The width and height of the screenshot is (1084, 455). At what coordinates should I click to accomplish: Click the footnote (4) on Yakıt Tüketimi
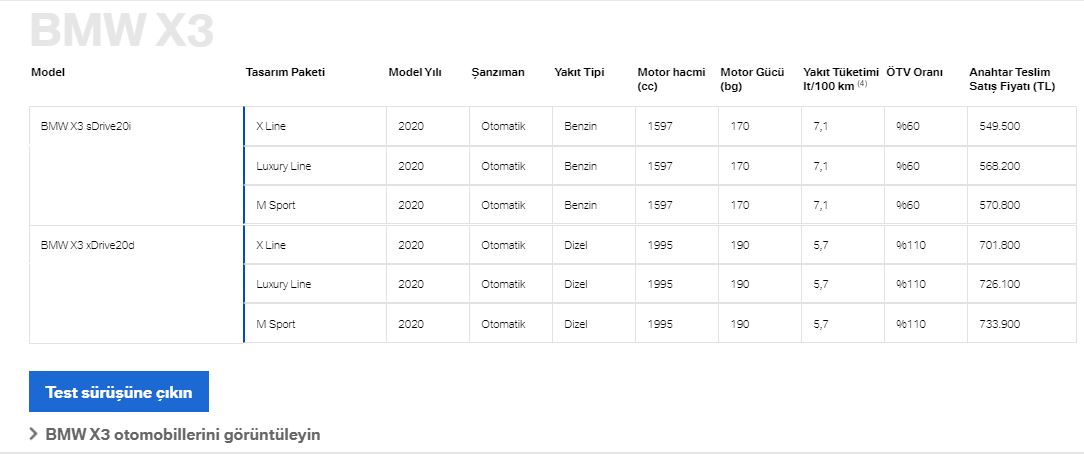[x=862, y=84]
